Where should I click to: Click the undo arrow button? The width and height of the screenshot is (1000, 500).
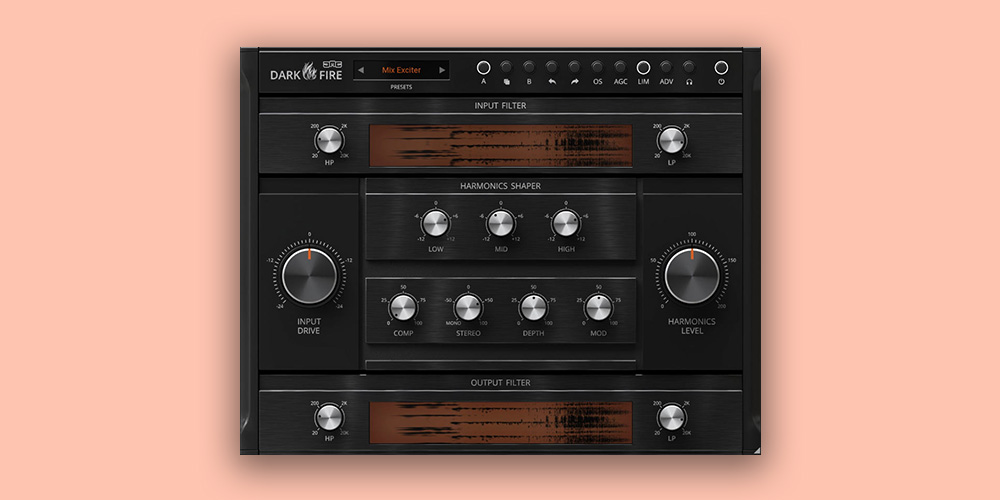click(552, 66)
